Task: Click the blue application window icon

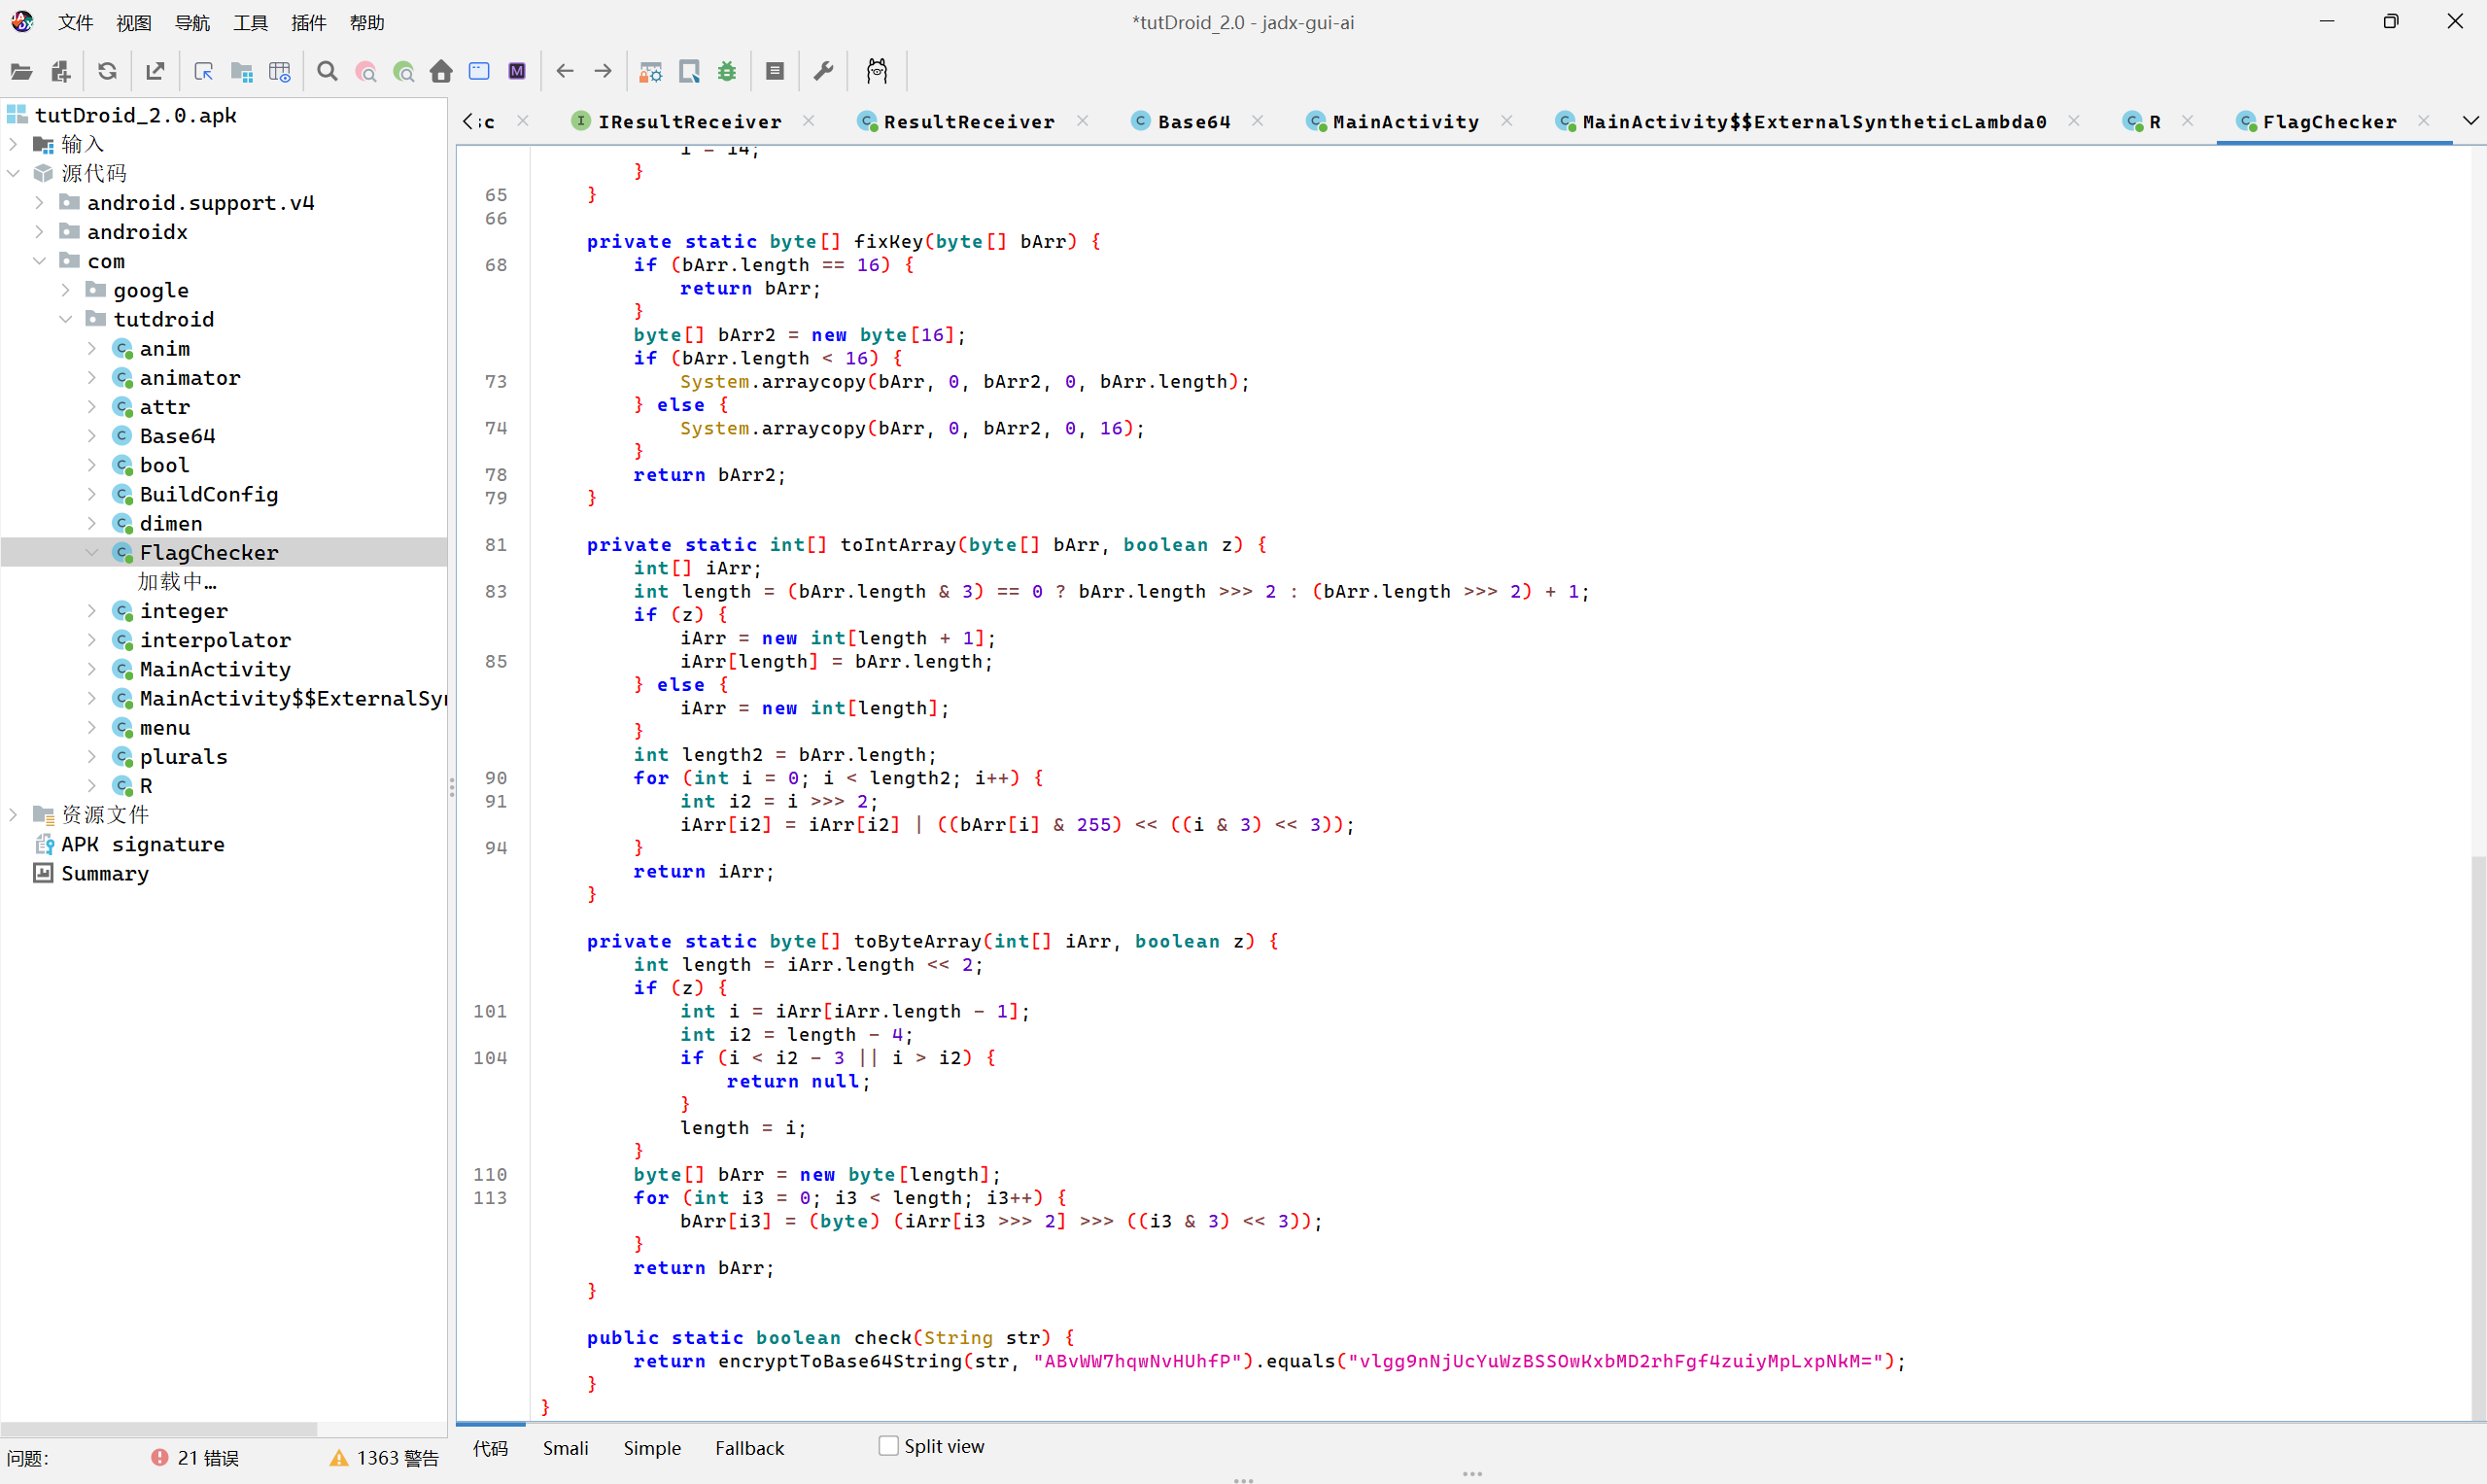Action: click(479, 71)
